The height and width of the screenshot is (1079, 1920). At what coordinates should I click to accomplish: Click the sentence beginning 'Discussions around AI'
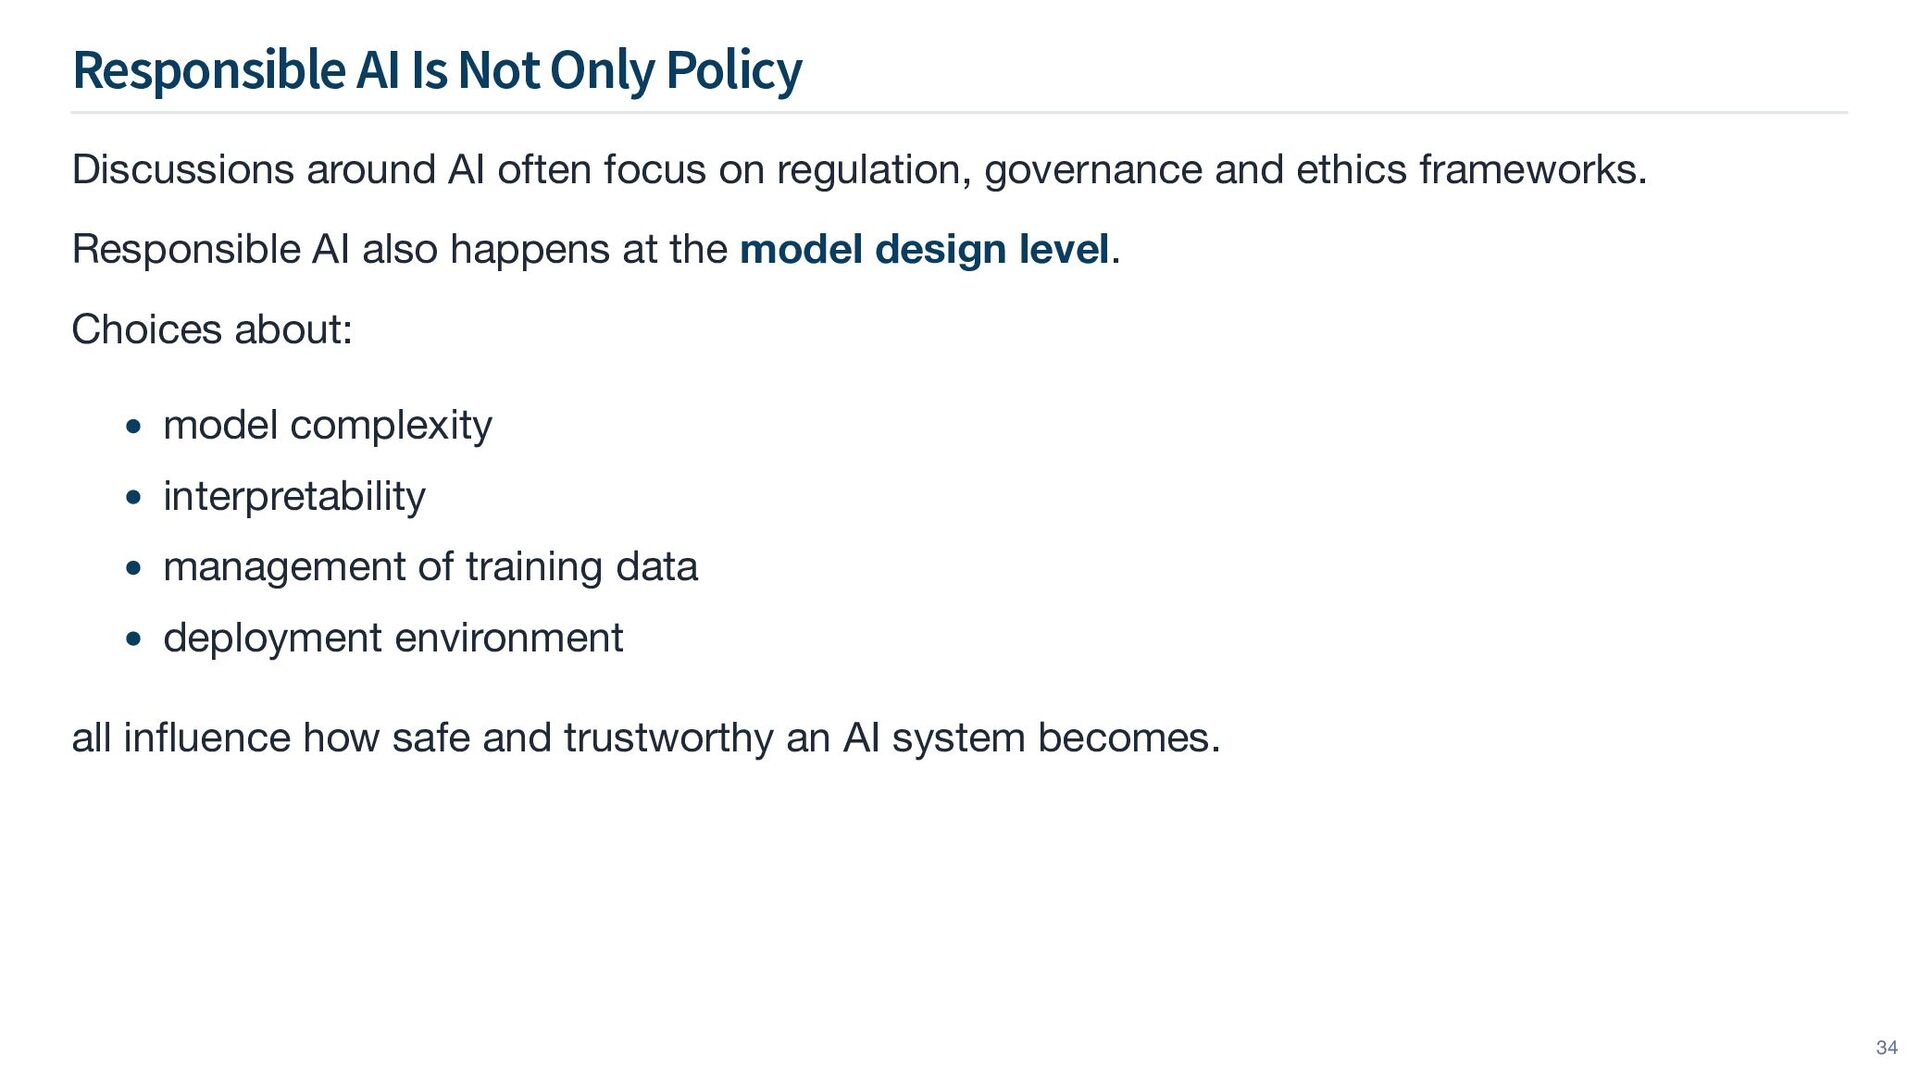[x=859, y=171]
